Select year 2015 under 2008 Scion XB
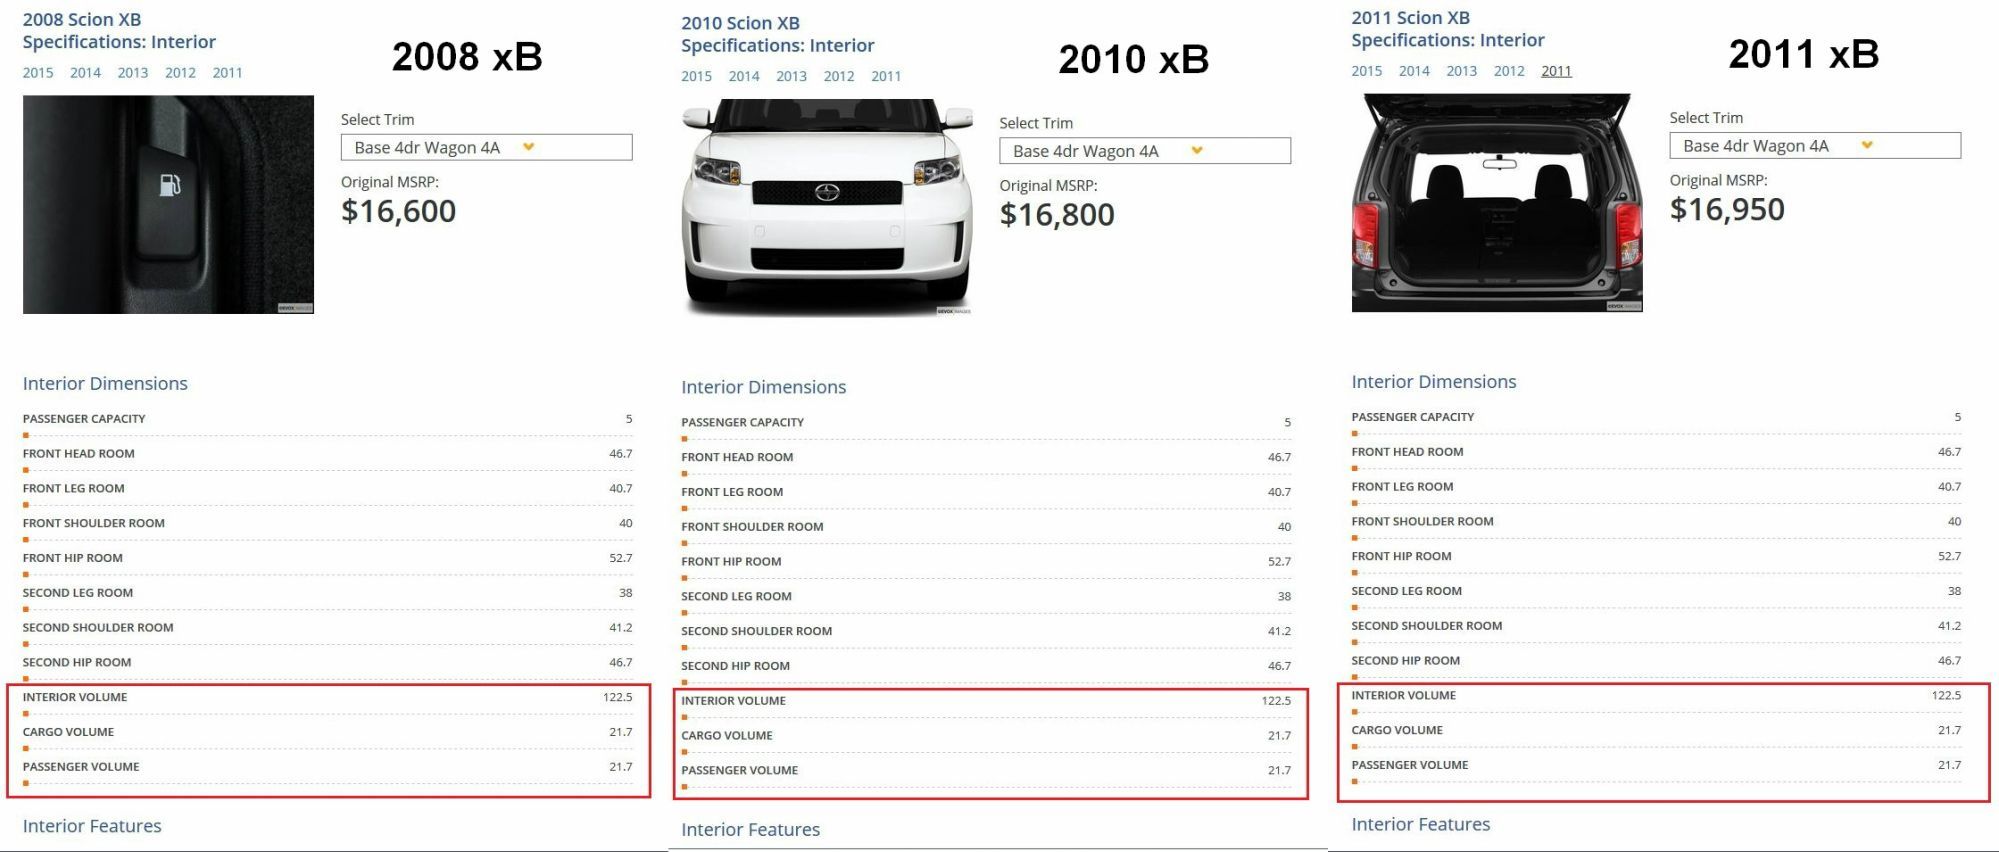This screenshot has height=852, width=1999. click(x=38, y=73)
